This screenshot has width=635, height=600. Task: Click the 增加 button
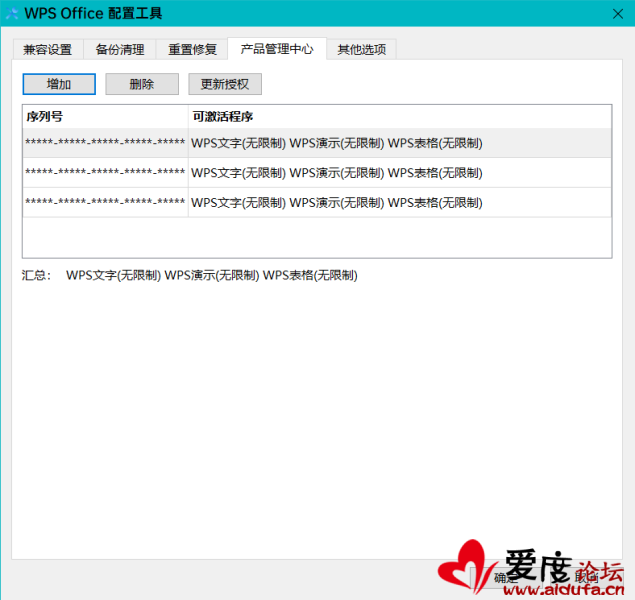59,84
